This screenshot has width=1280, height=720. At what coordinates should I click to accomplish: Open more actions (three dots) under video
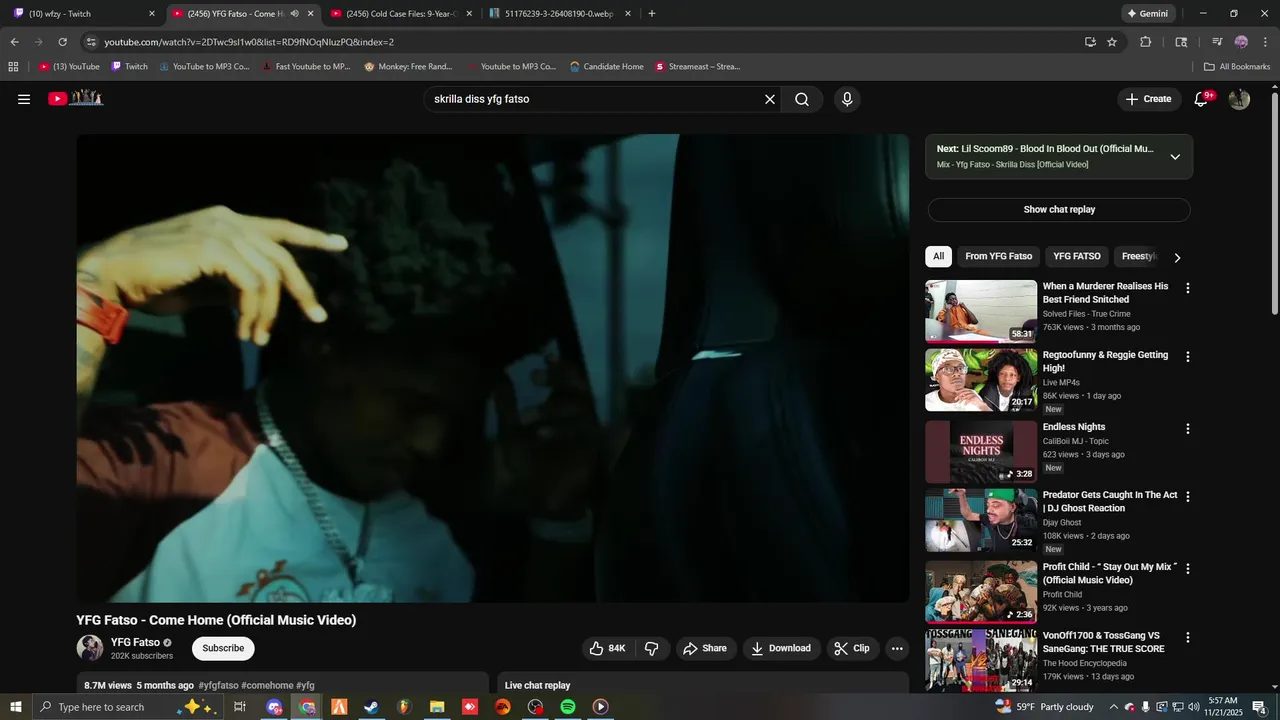tap(897, 648)
